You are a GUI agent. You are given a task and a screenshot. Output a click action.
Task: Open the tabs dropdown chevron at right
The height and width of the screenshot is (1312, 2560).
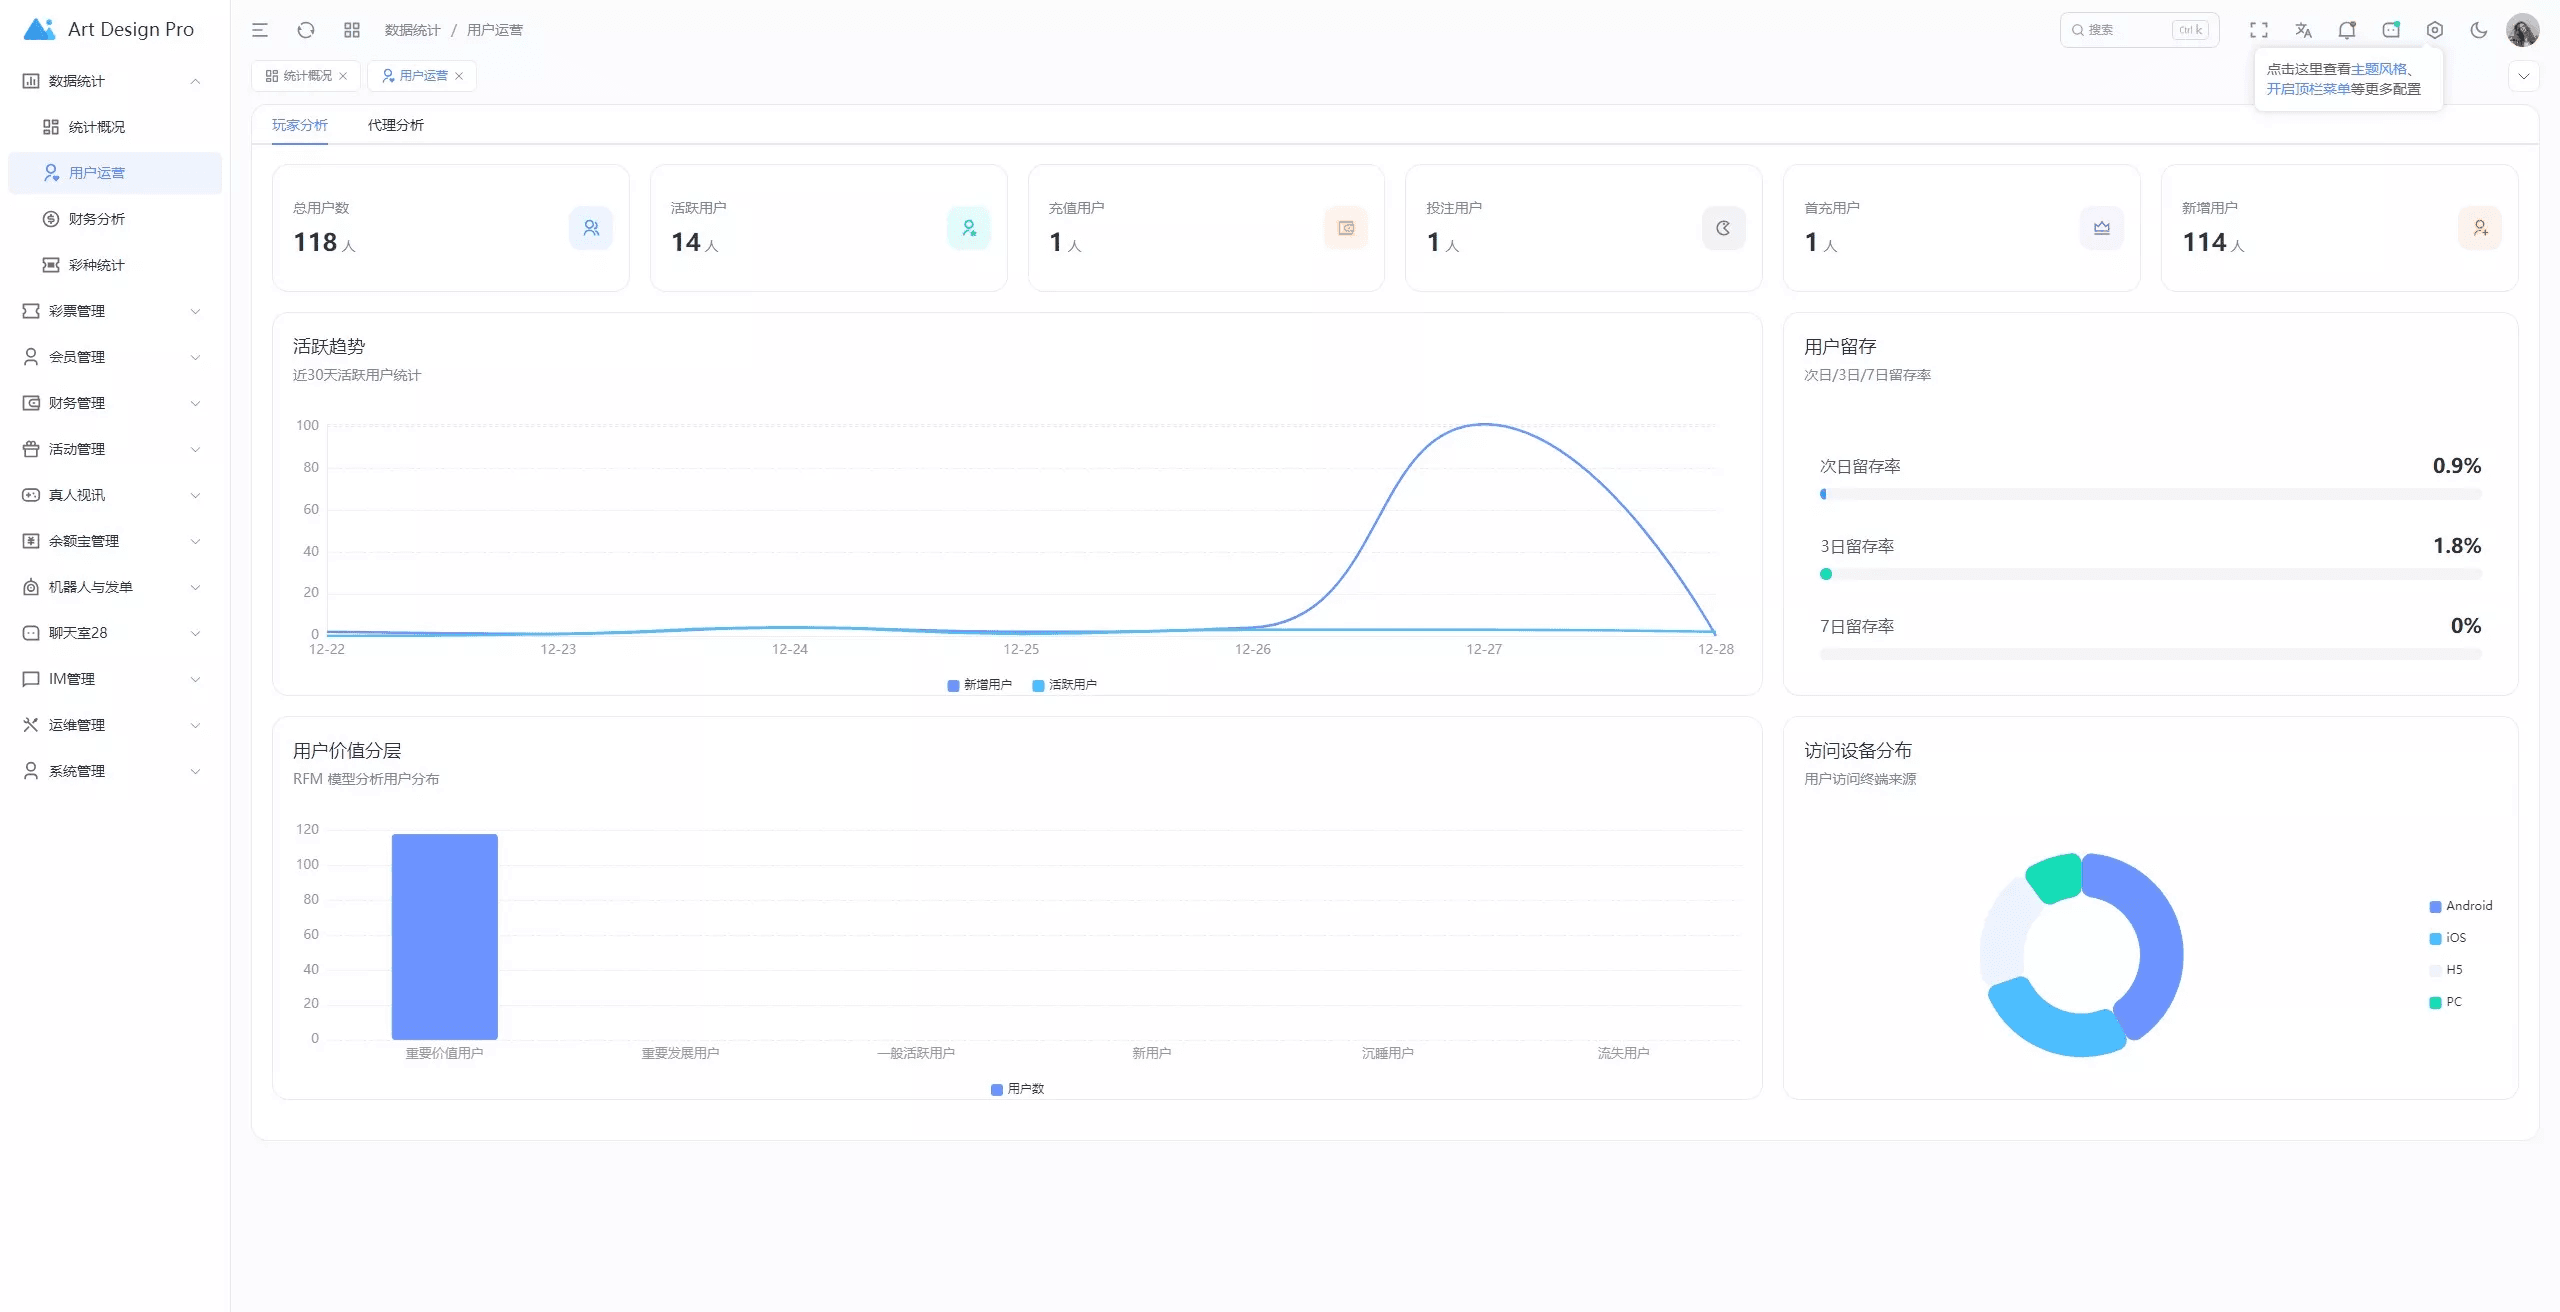(x=2523, y=76)
